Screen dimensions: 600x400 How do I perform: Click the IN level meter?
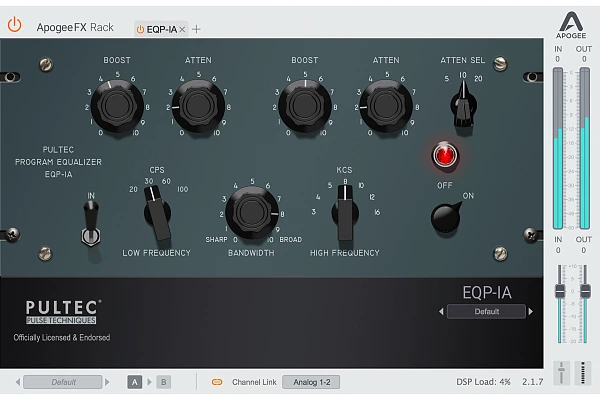[558, 148]
